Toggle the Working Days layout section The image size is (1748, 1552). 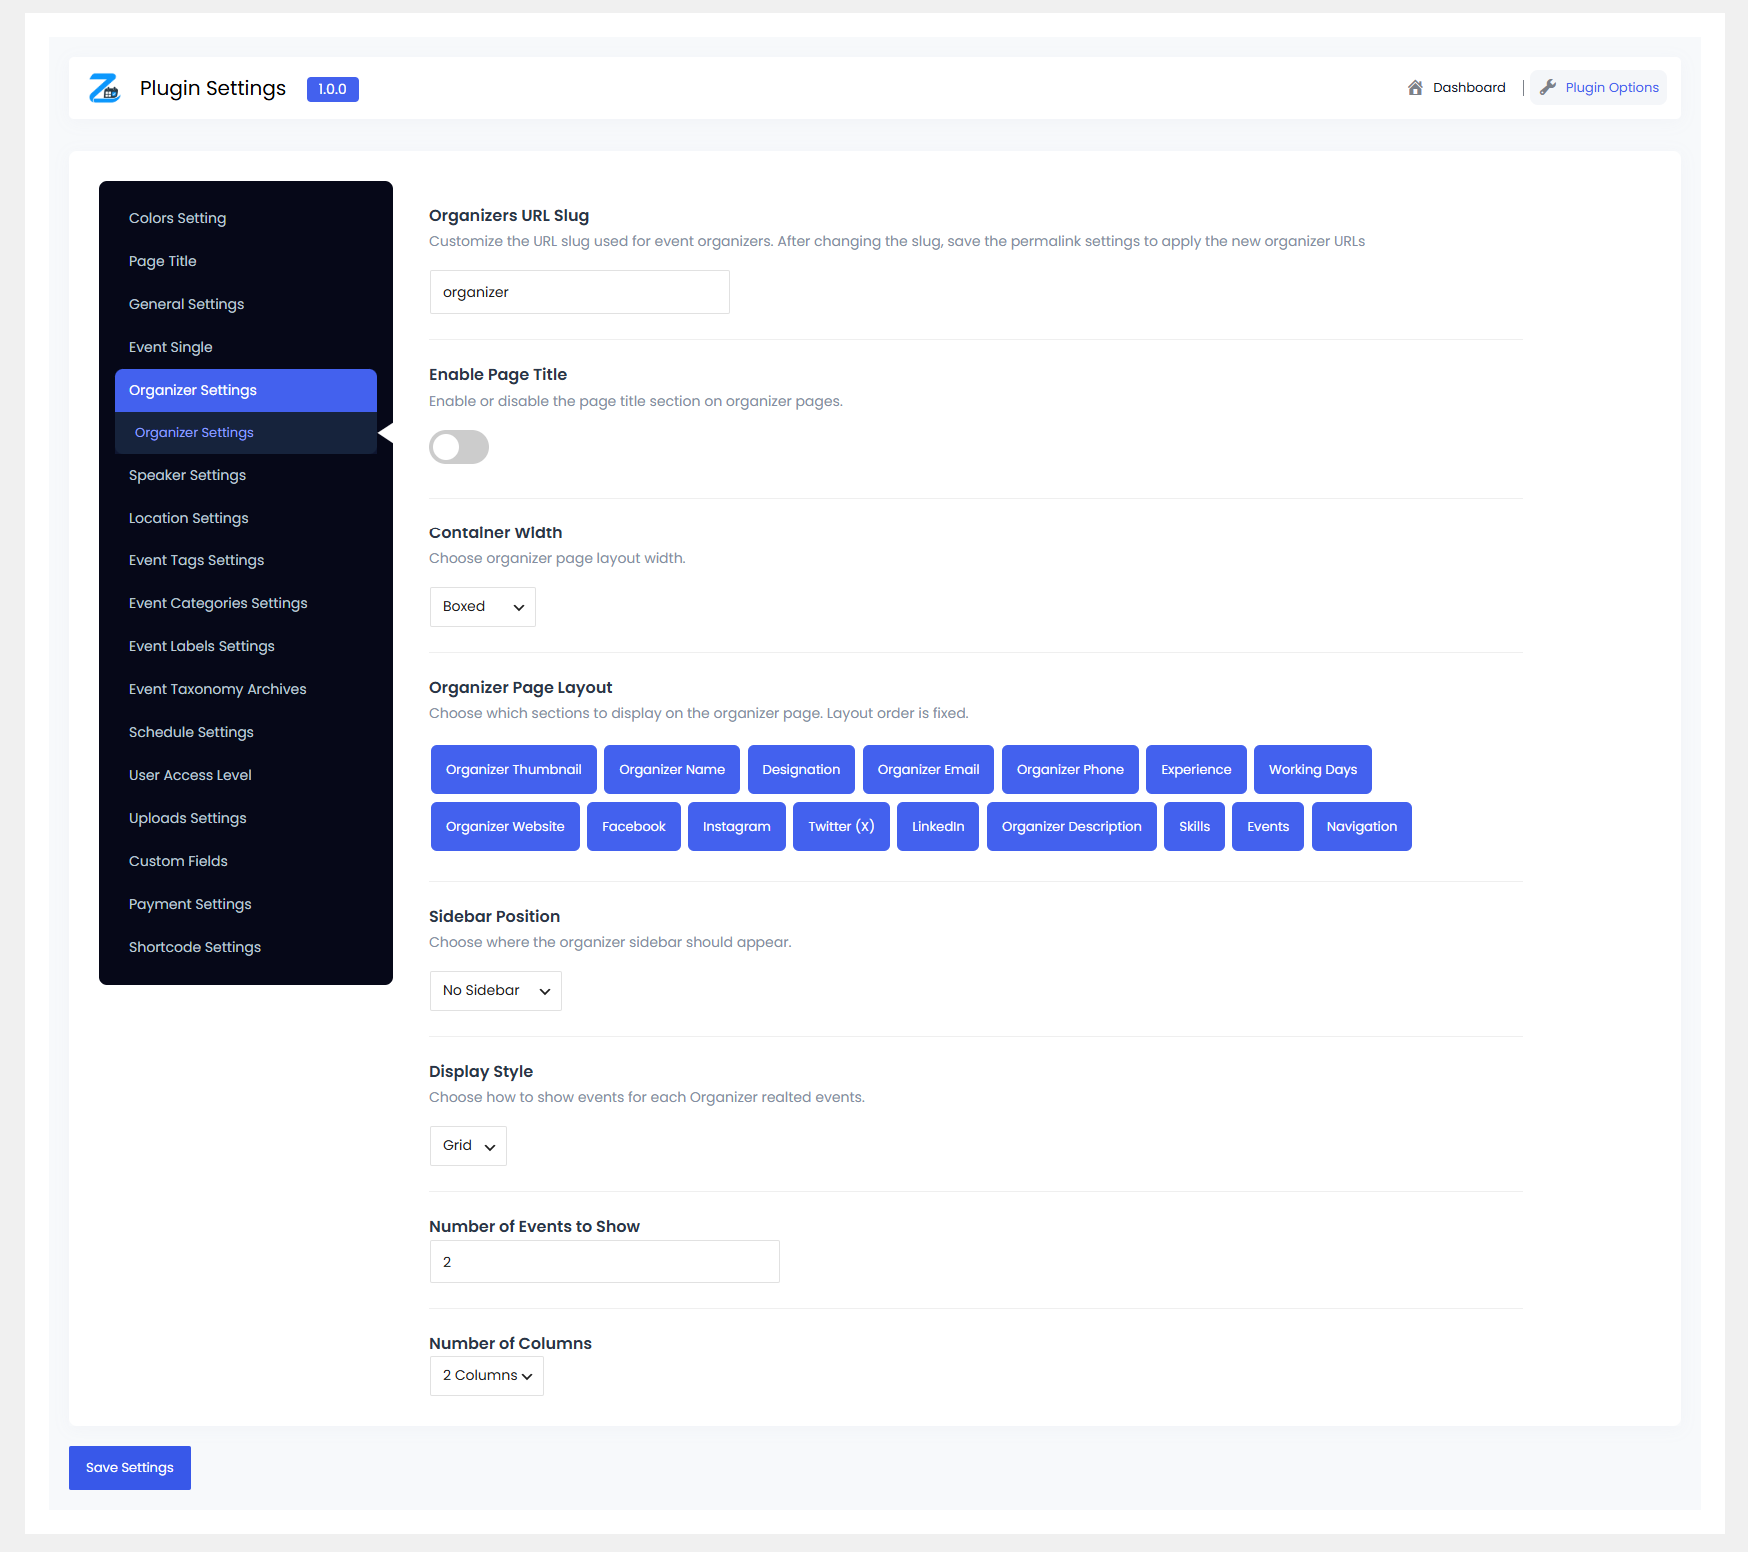pyautogui.click(x=1313, y=769)
